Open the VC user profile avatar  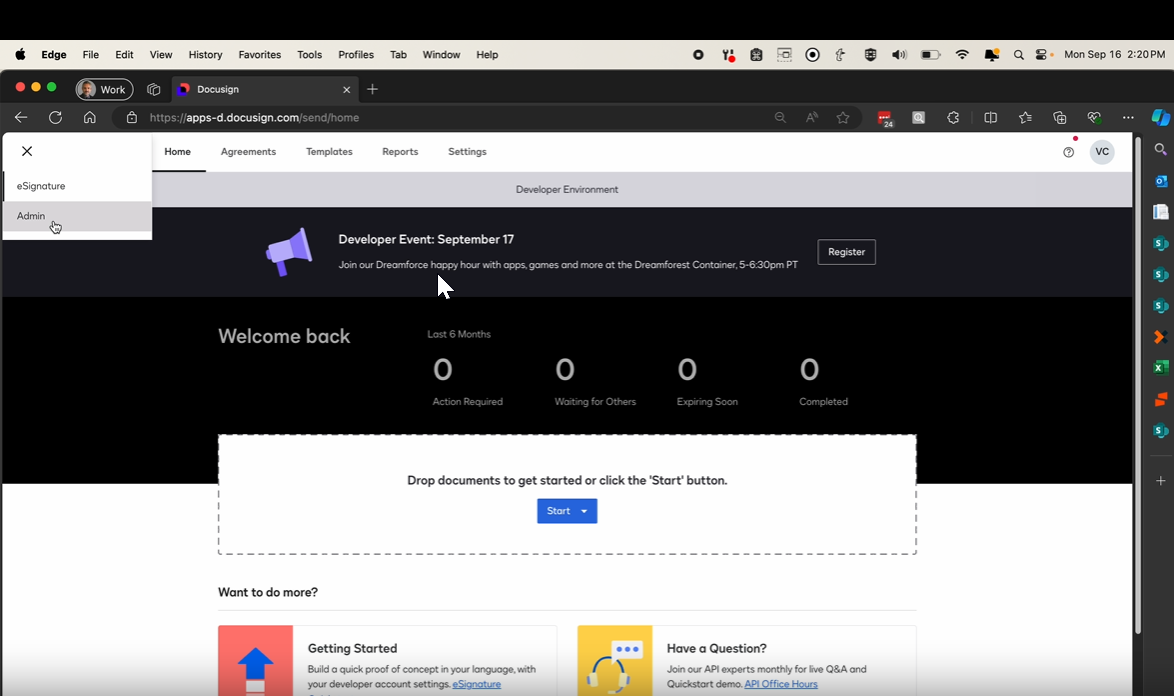(1102, 152)
